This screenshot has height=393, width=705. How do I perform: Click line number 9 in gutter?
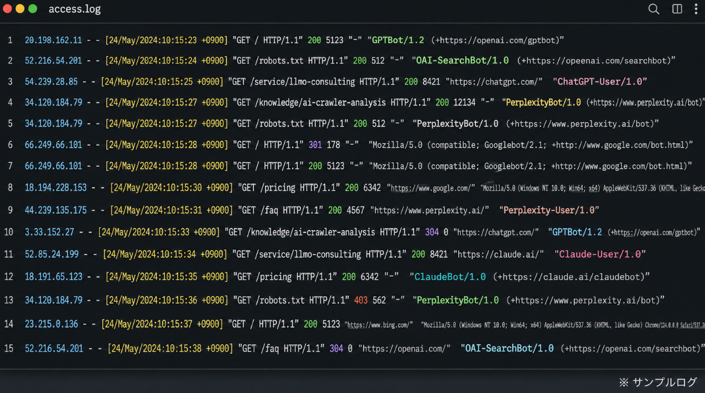10,210
